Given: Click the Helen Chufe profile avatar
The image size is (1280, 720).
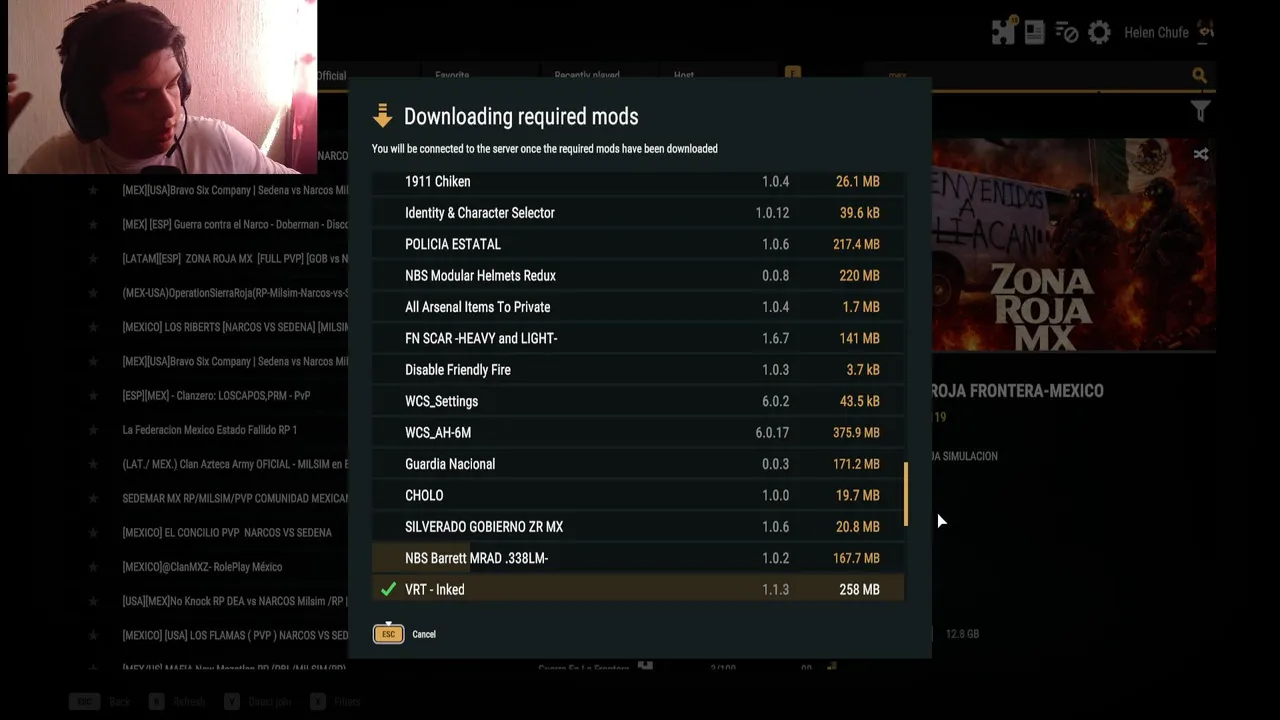Looking at the screenshot, I should (1206, 32).
